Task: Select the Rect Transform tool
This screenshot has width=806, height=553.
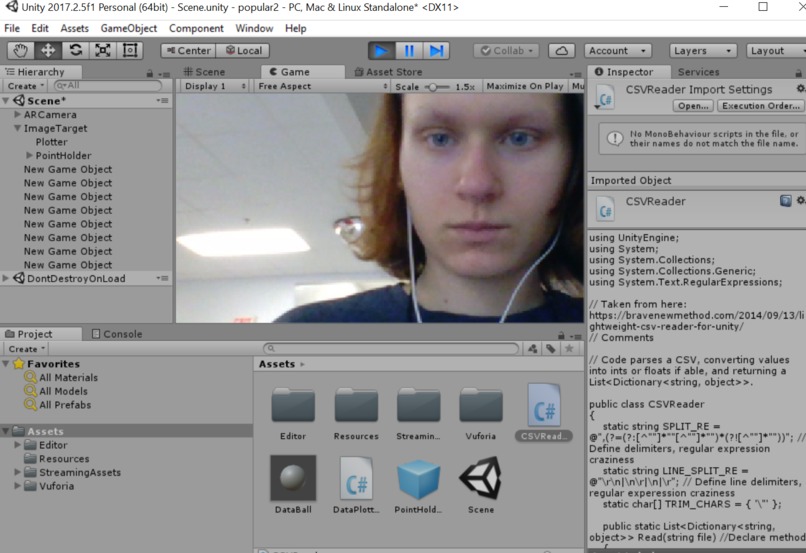Action: pyautogui.click(x=130, y=50)
